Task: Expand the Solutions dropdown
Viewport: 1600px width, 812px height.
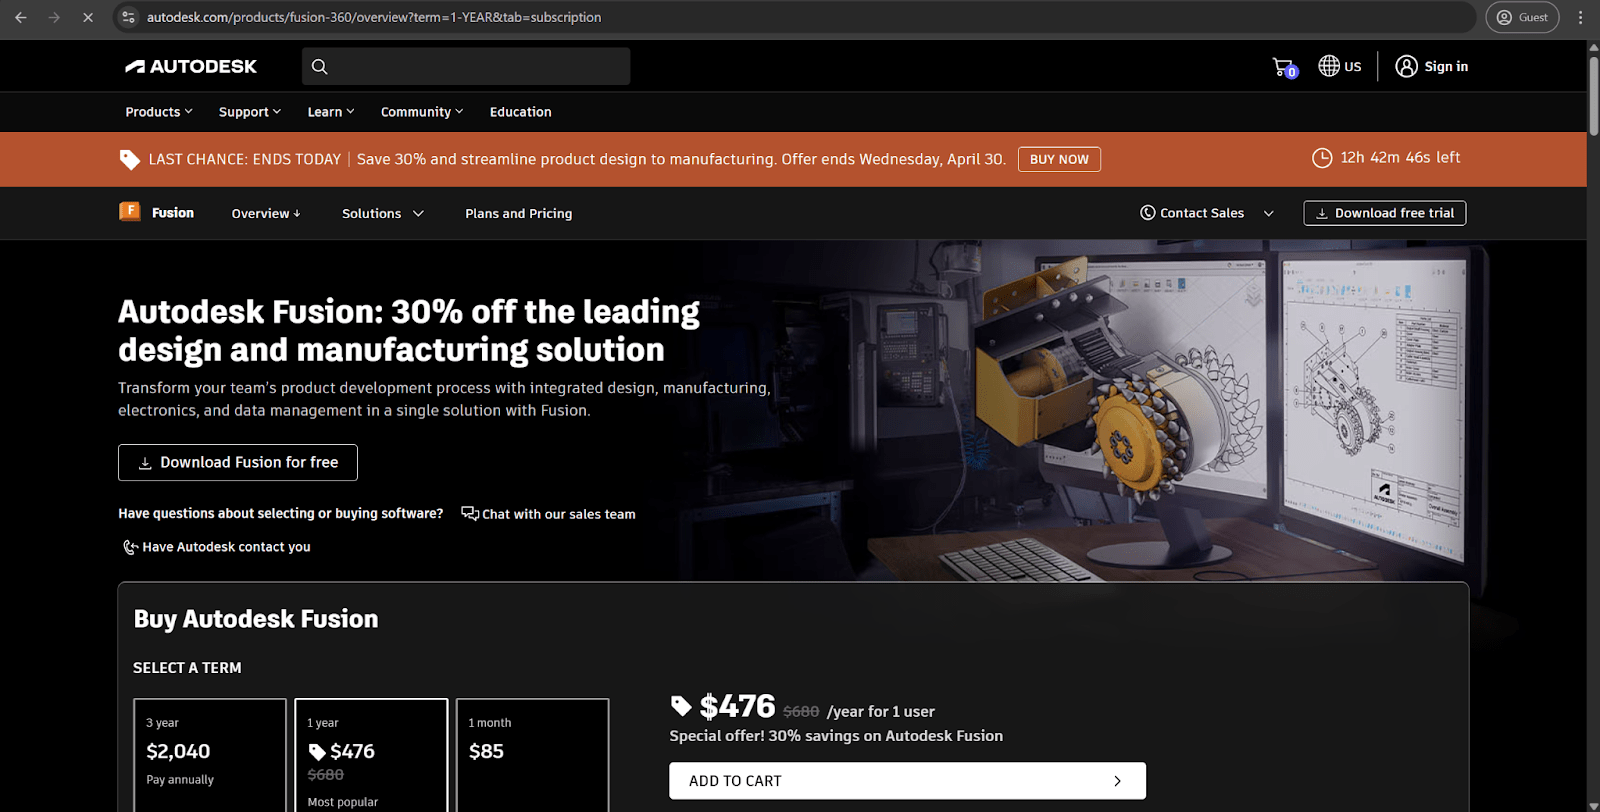Action: [x=383, y=213]
